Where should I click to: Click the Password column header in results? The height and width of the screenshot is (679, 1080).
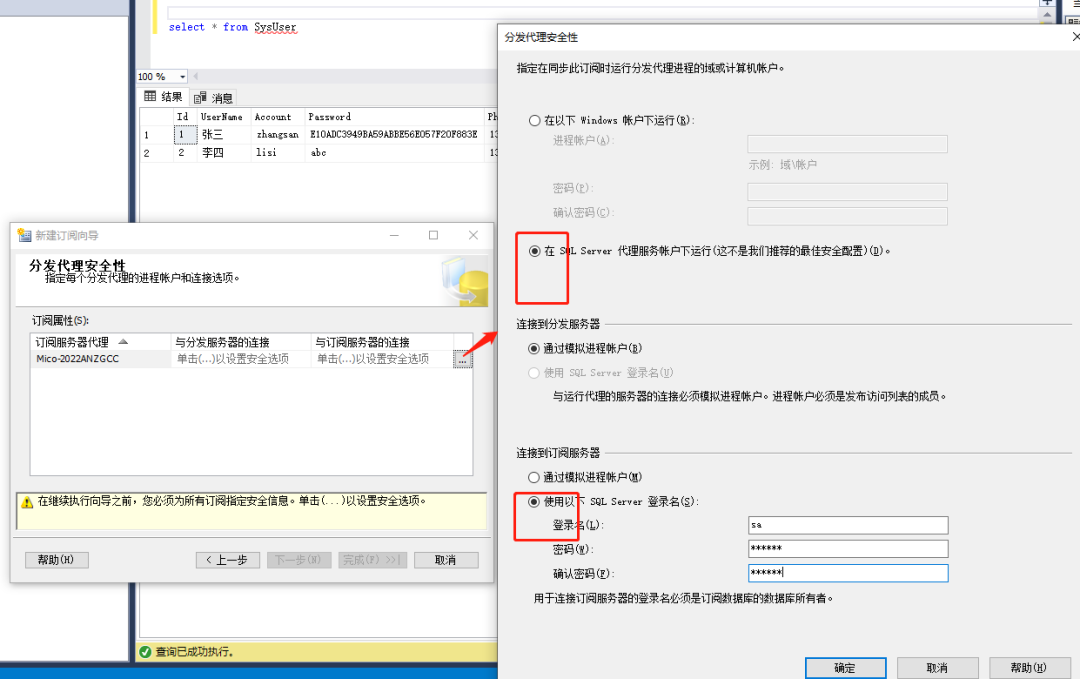point(395,117)
